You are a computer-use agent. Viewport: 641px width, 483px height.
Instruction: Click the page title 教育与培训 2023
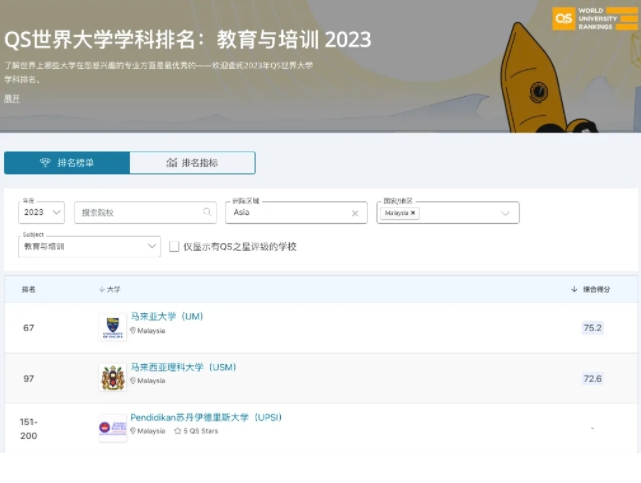pos(294,40)
